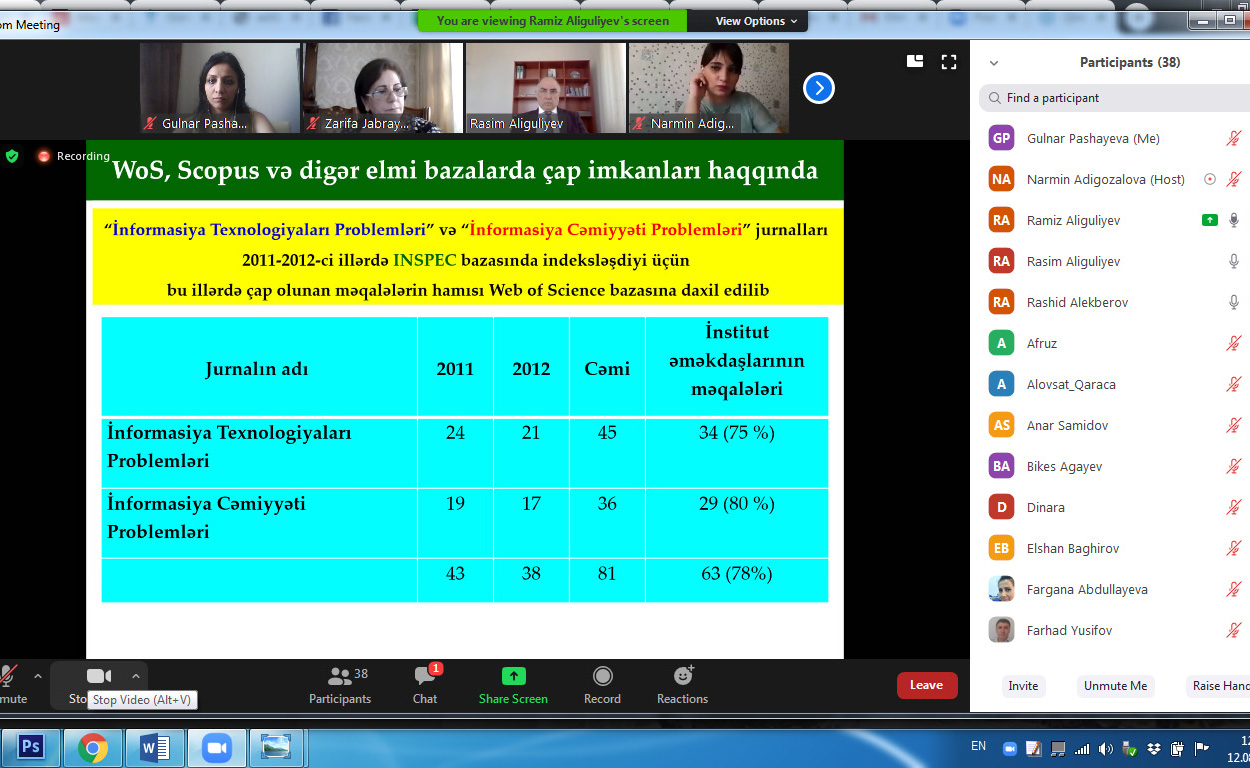The height and width of the screenshot is (768, 1250).
Task: Switch video gallery layout icon
Action: point(915,62)
